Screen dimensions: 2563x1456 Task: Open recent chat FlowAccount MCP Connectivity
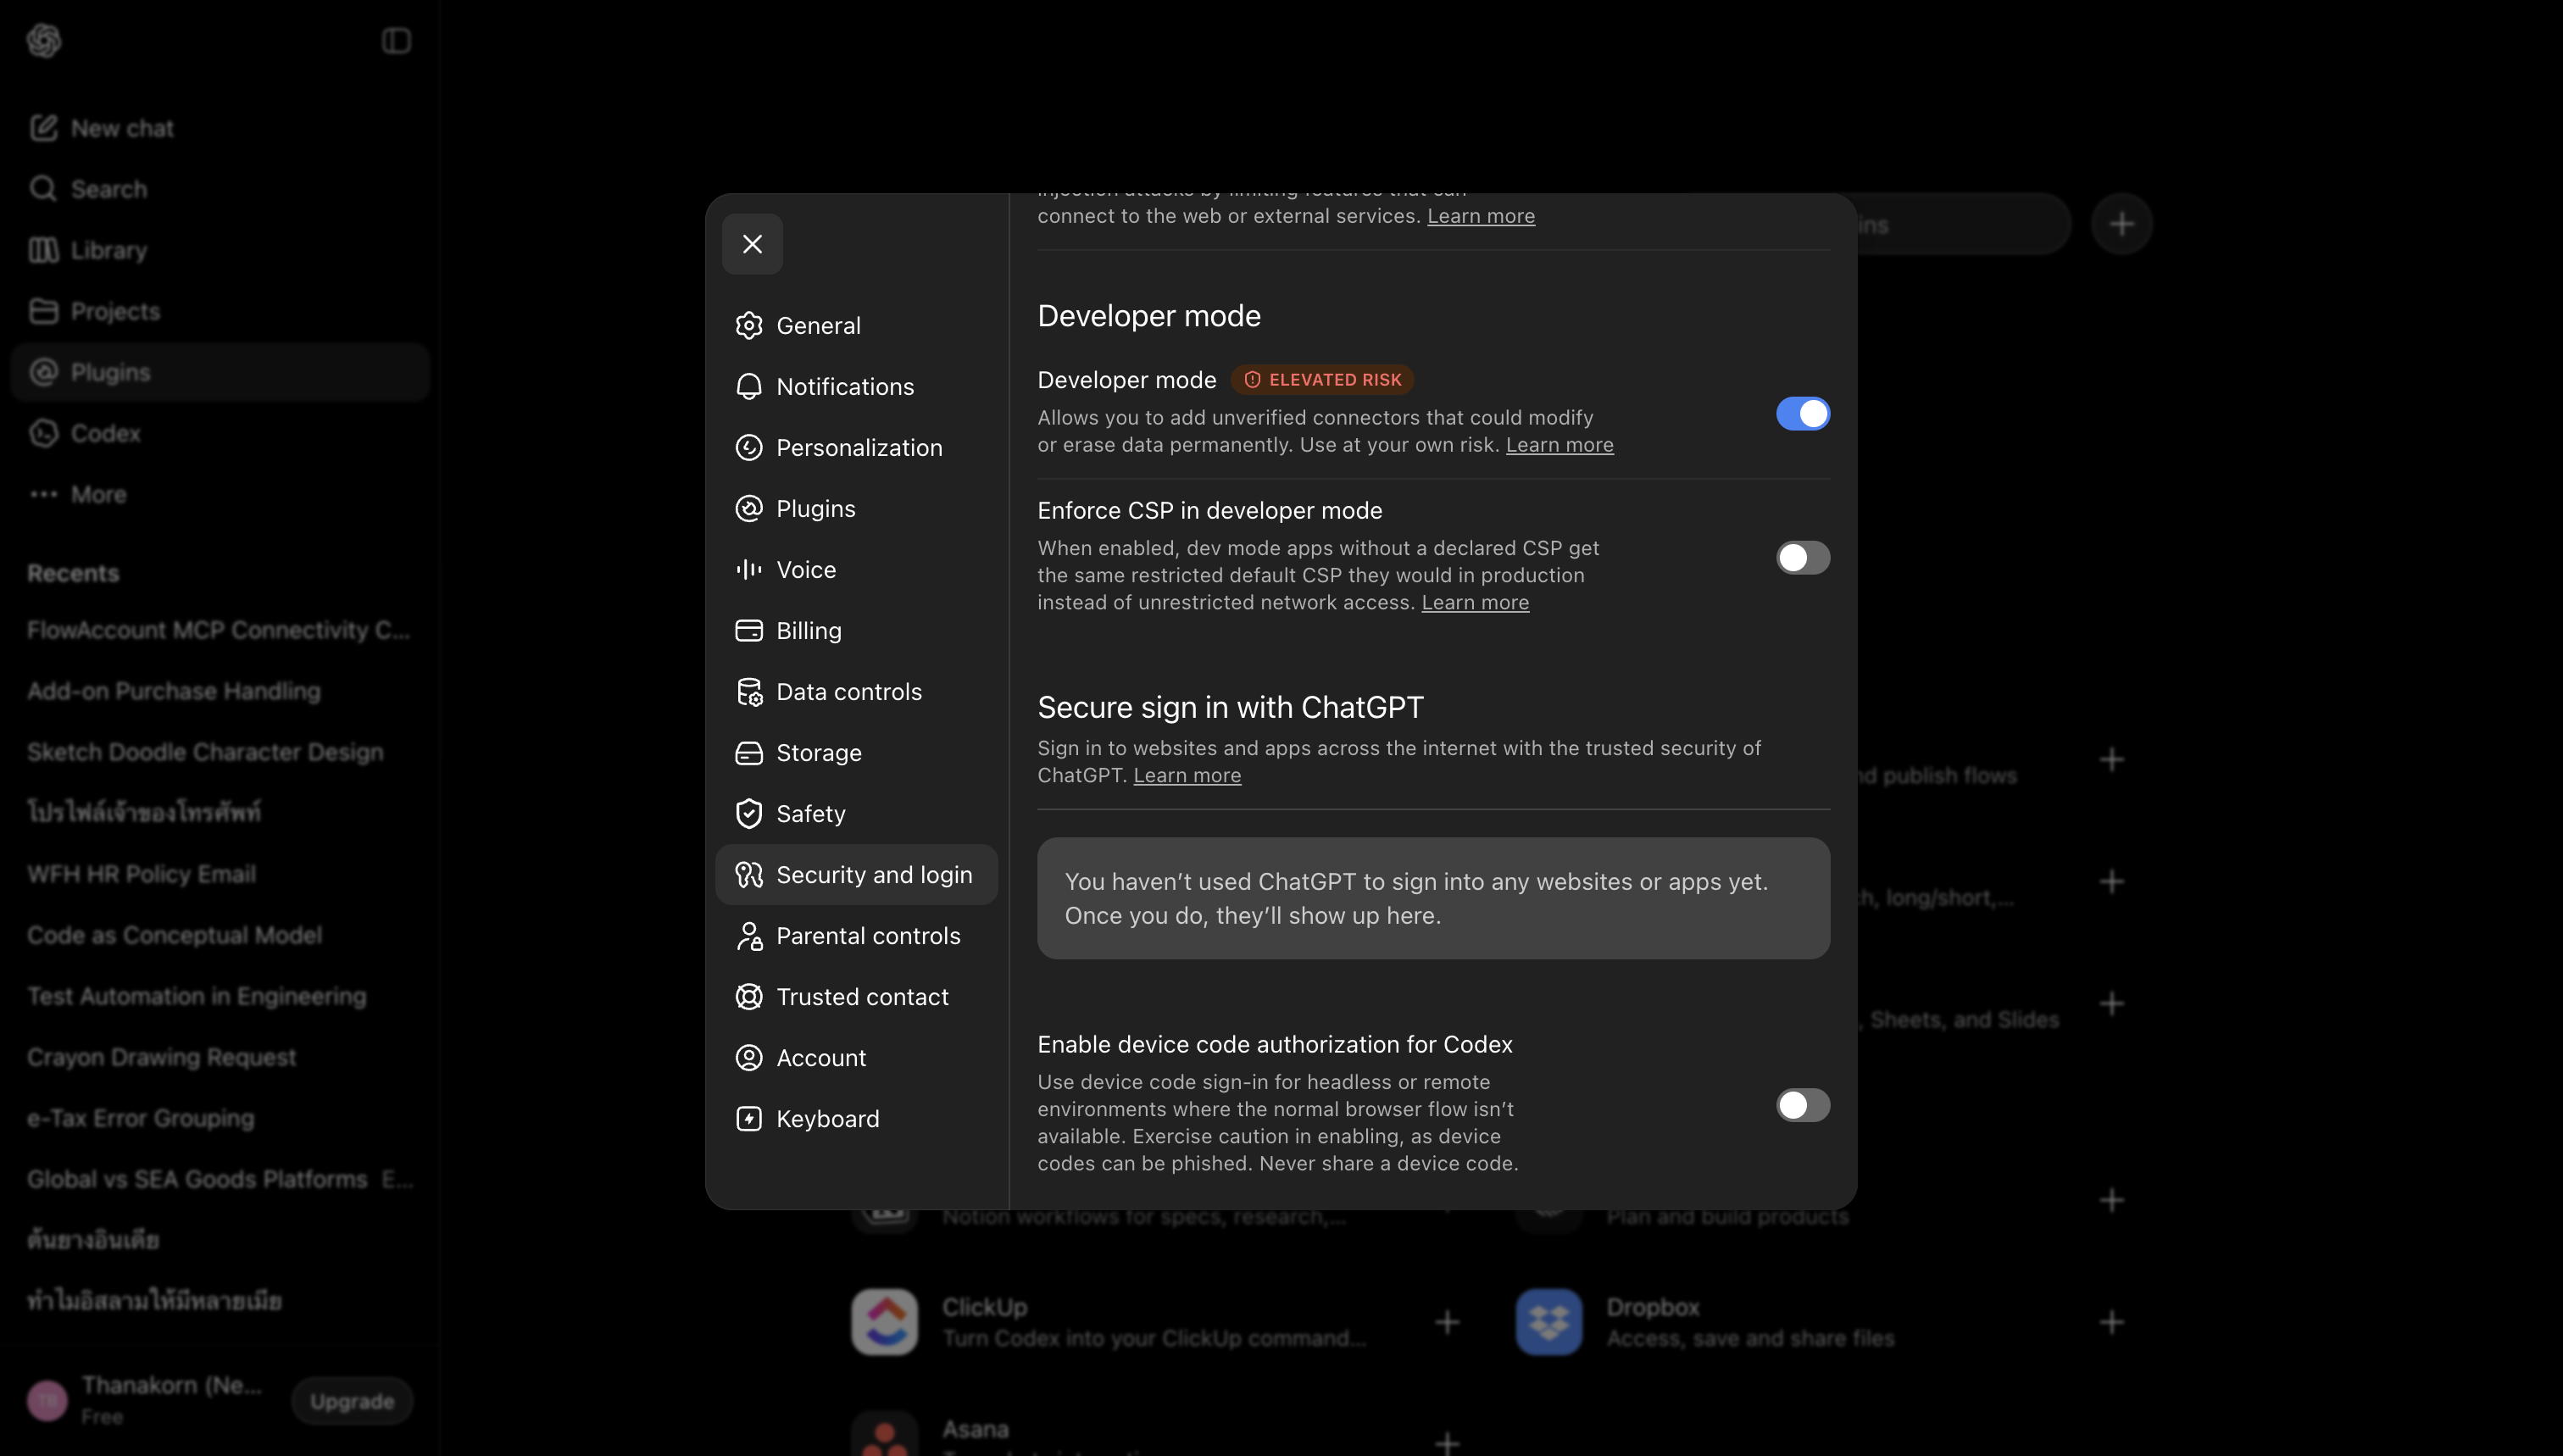click(220, 630)
